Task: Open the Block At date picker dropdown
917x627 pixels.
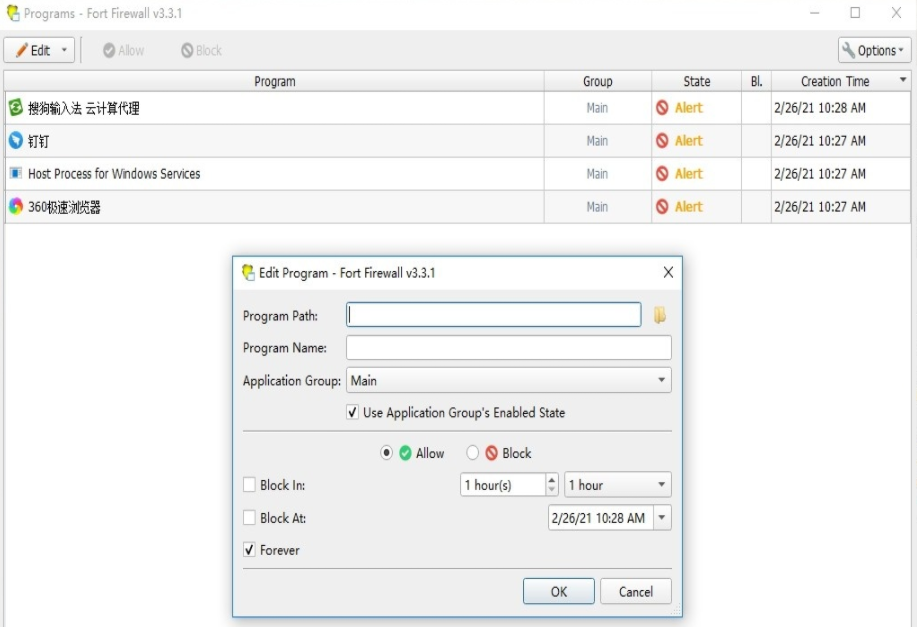Action: click(x=662, y=518)
